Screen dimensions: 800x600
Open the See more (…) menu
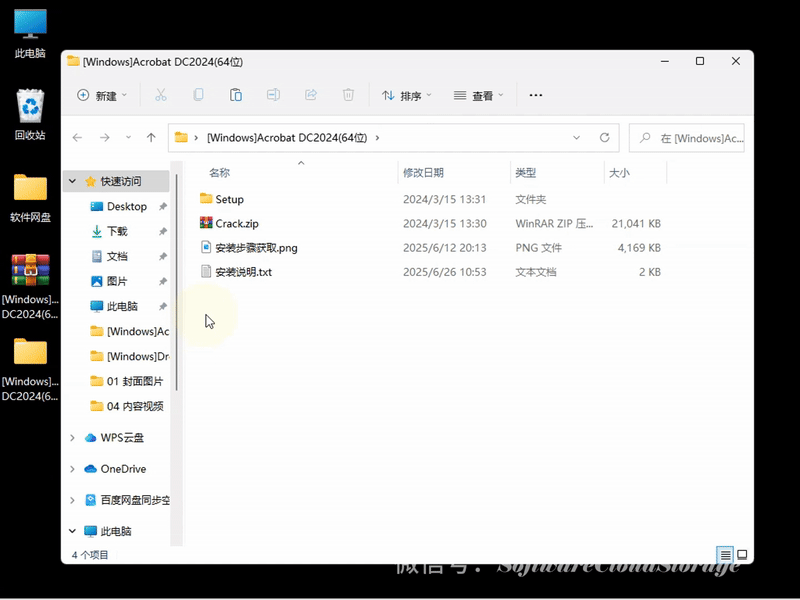click(536, 94)
